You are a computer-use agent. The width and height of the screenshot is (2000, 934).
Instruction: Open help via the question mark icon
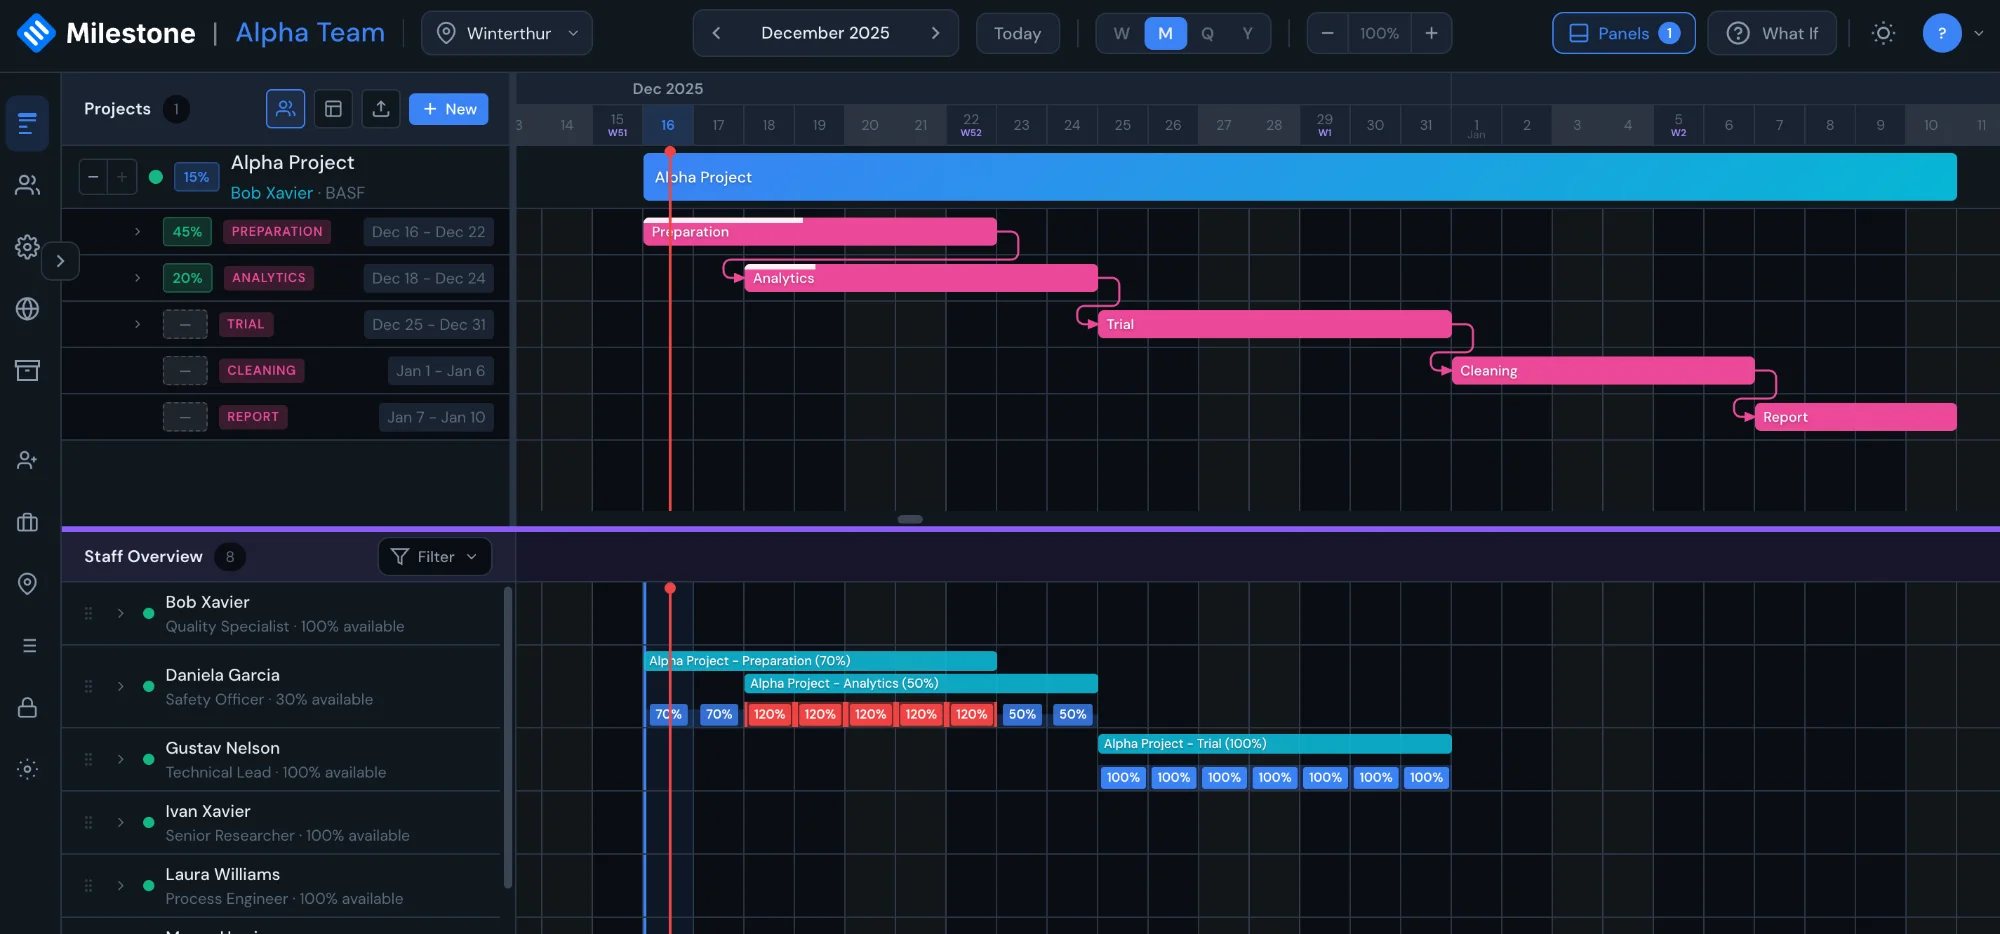[1738, 33]
